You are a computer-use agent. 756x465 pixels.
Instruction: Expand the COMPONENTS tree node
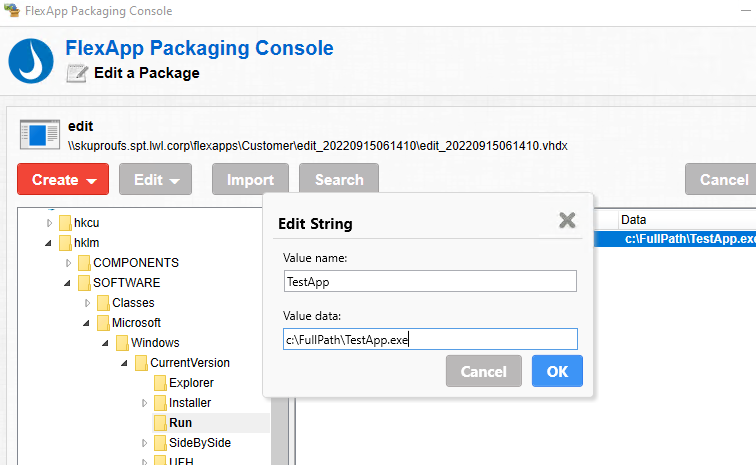(x=68, y=263)
